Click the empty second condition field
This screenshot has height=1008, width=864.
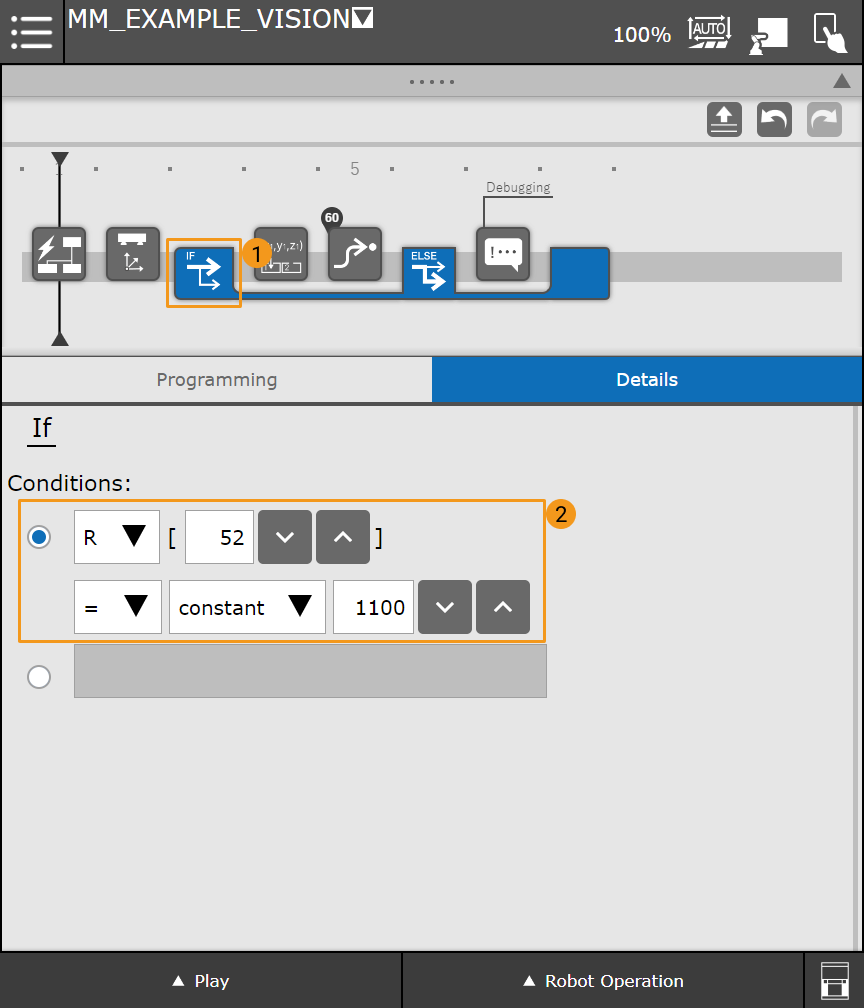(310, 671)
